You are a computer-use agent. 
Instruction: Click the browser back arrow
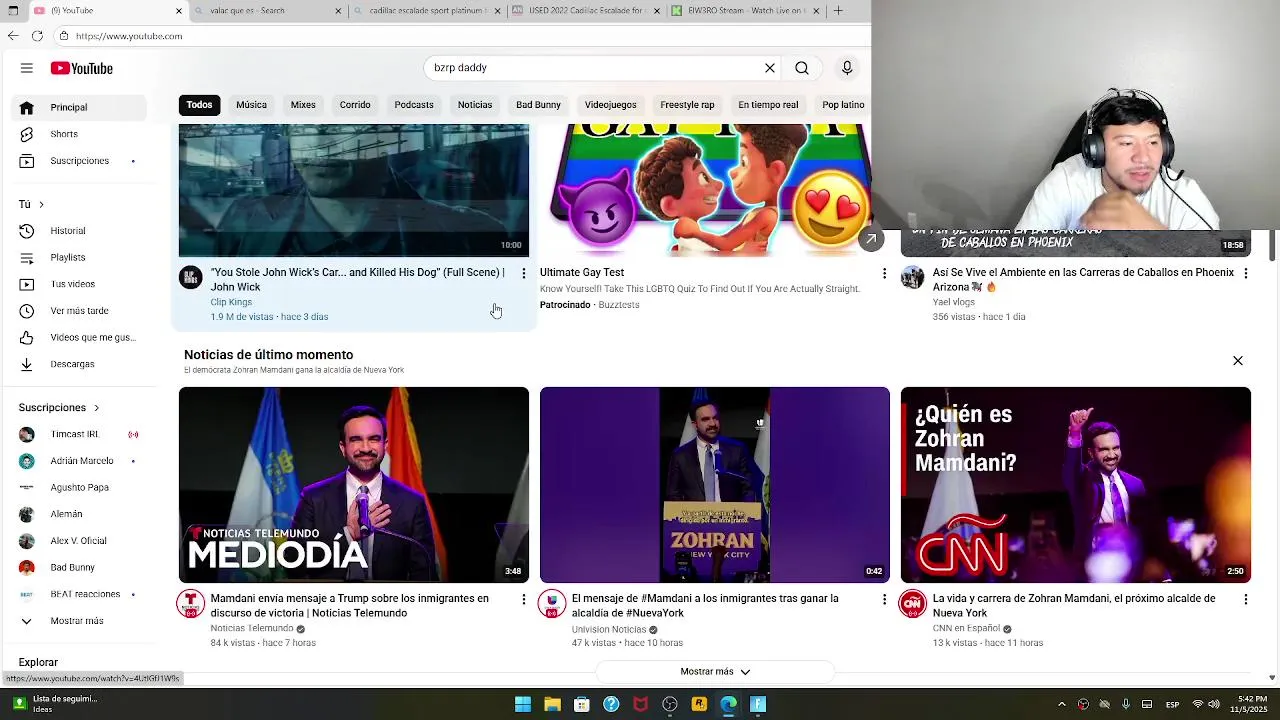point(12,36)
